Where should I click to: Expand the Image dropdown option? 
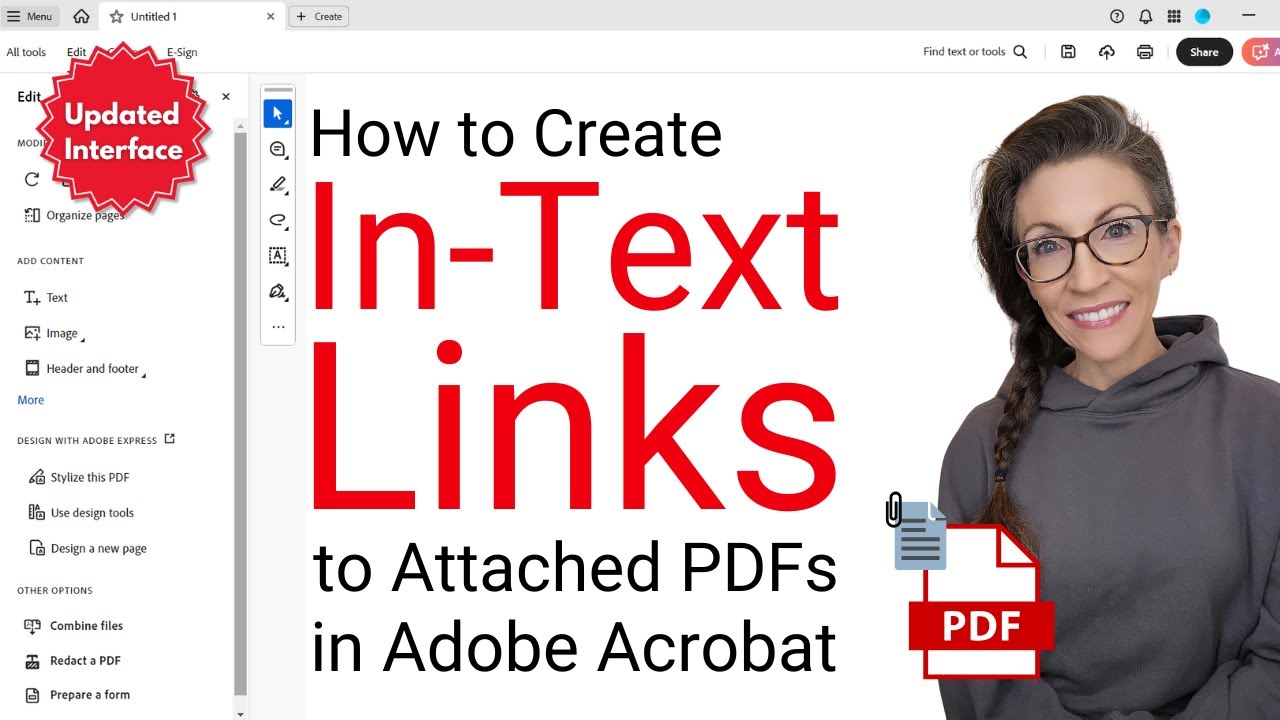54,334
